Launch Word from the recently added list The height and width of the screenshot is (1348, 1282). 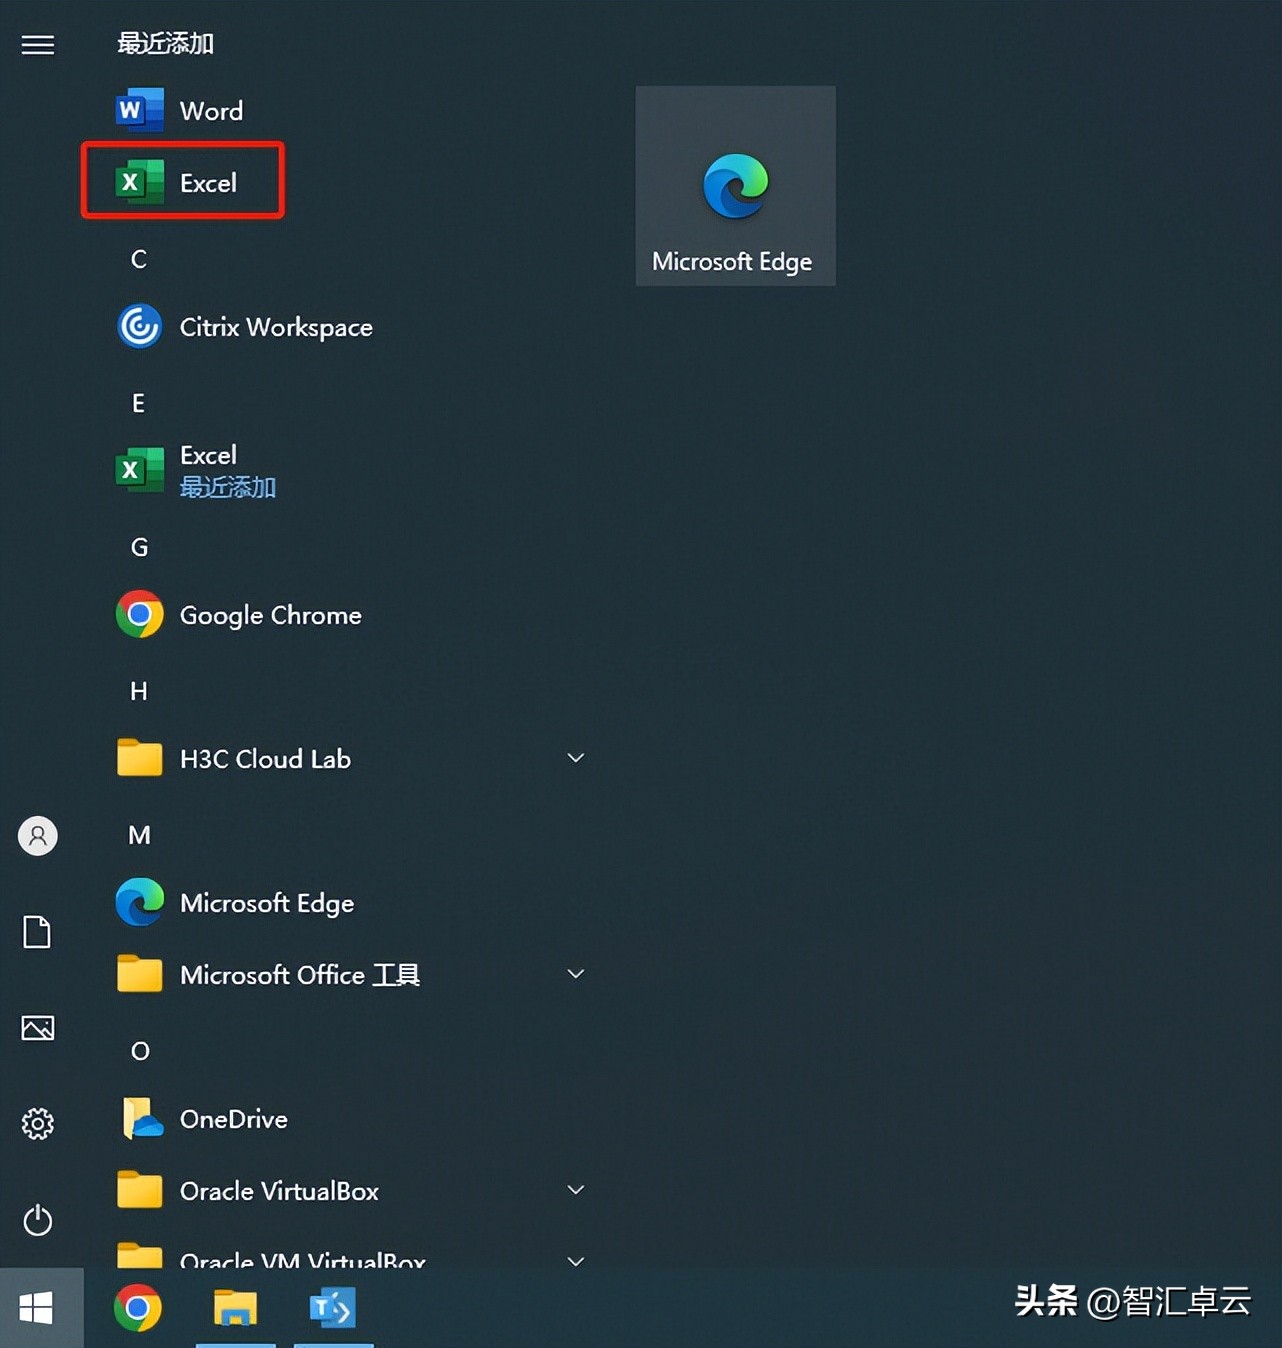[x=211, y=110]
